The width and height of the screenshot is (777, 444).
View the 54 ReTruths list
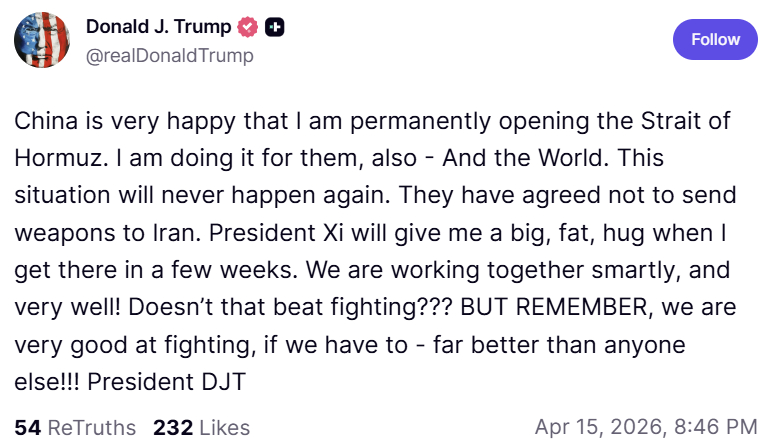75,427
